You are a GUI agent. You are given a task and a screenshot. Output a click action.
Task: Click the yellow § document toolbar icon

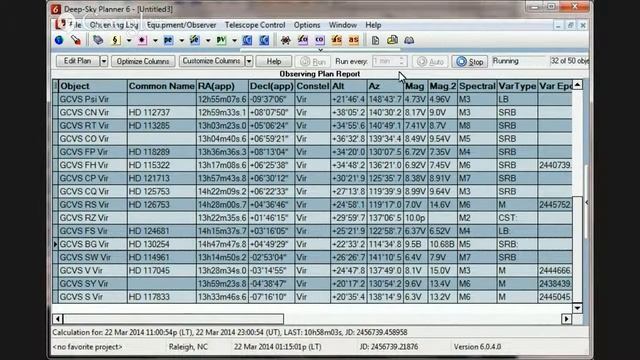point(116,40)
